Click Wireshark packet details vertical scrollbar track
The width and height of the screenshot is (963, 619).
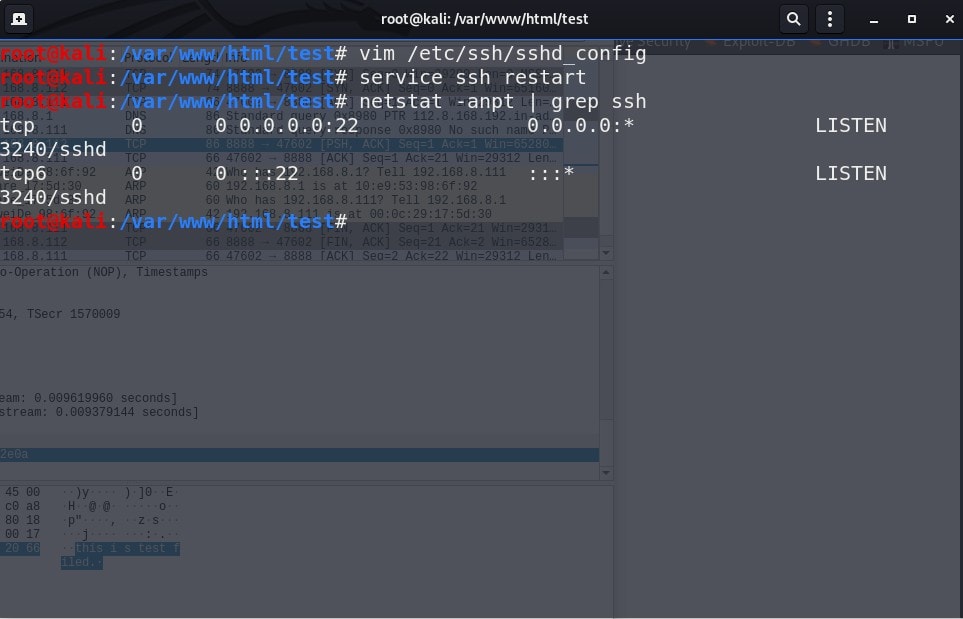(x=606, y=372)
